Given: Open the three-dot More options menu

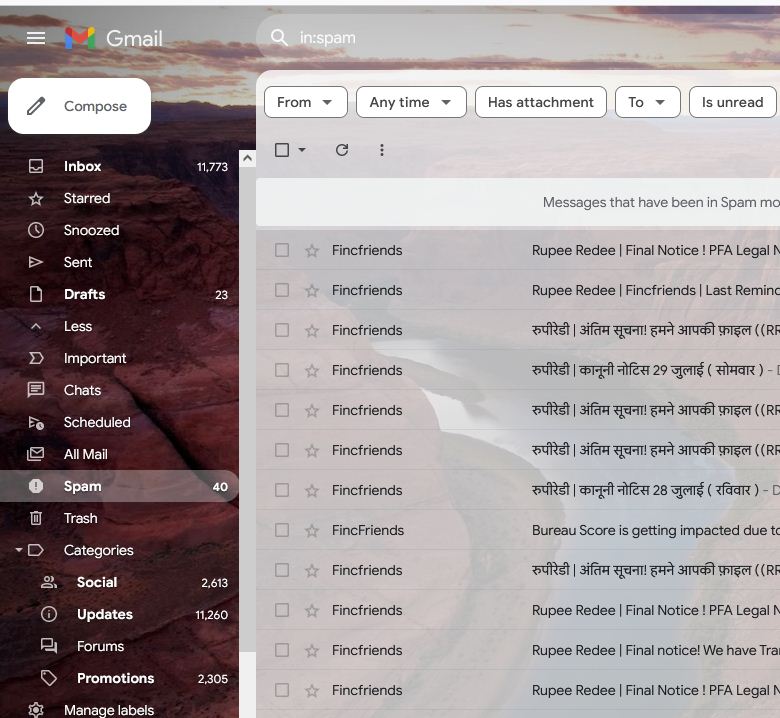Looking at the screenshot, I should click(382, 150).
